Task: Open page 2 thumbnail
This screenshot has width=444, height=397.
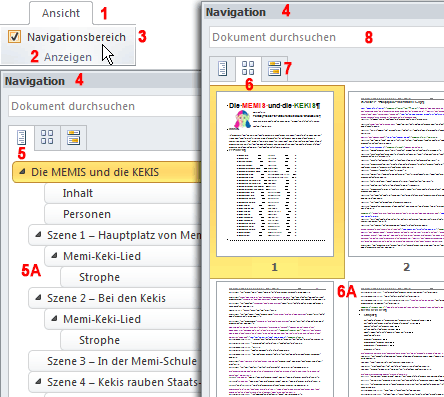Action: pos(396,174)
